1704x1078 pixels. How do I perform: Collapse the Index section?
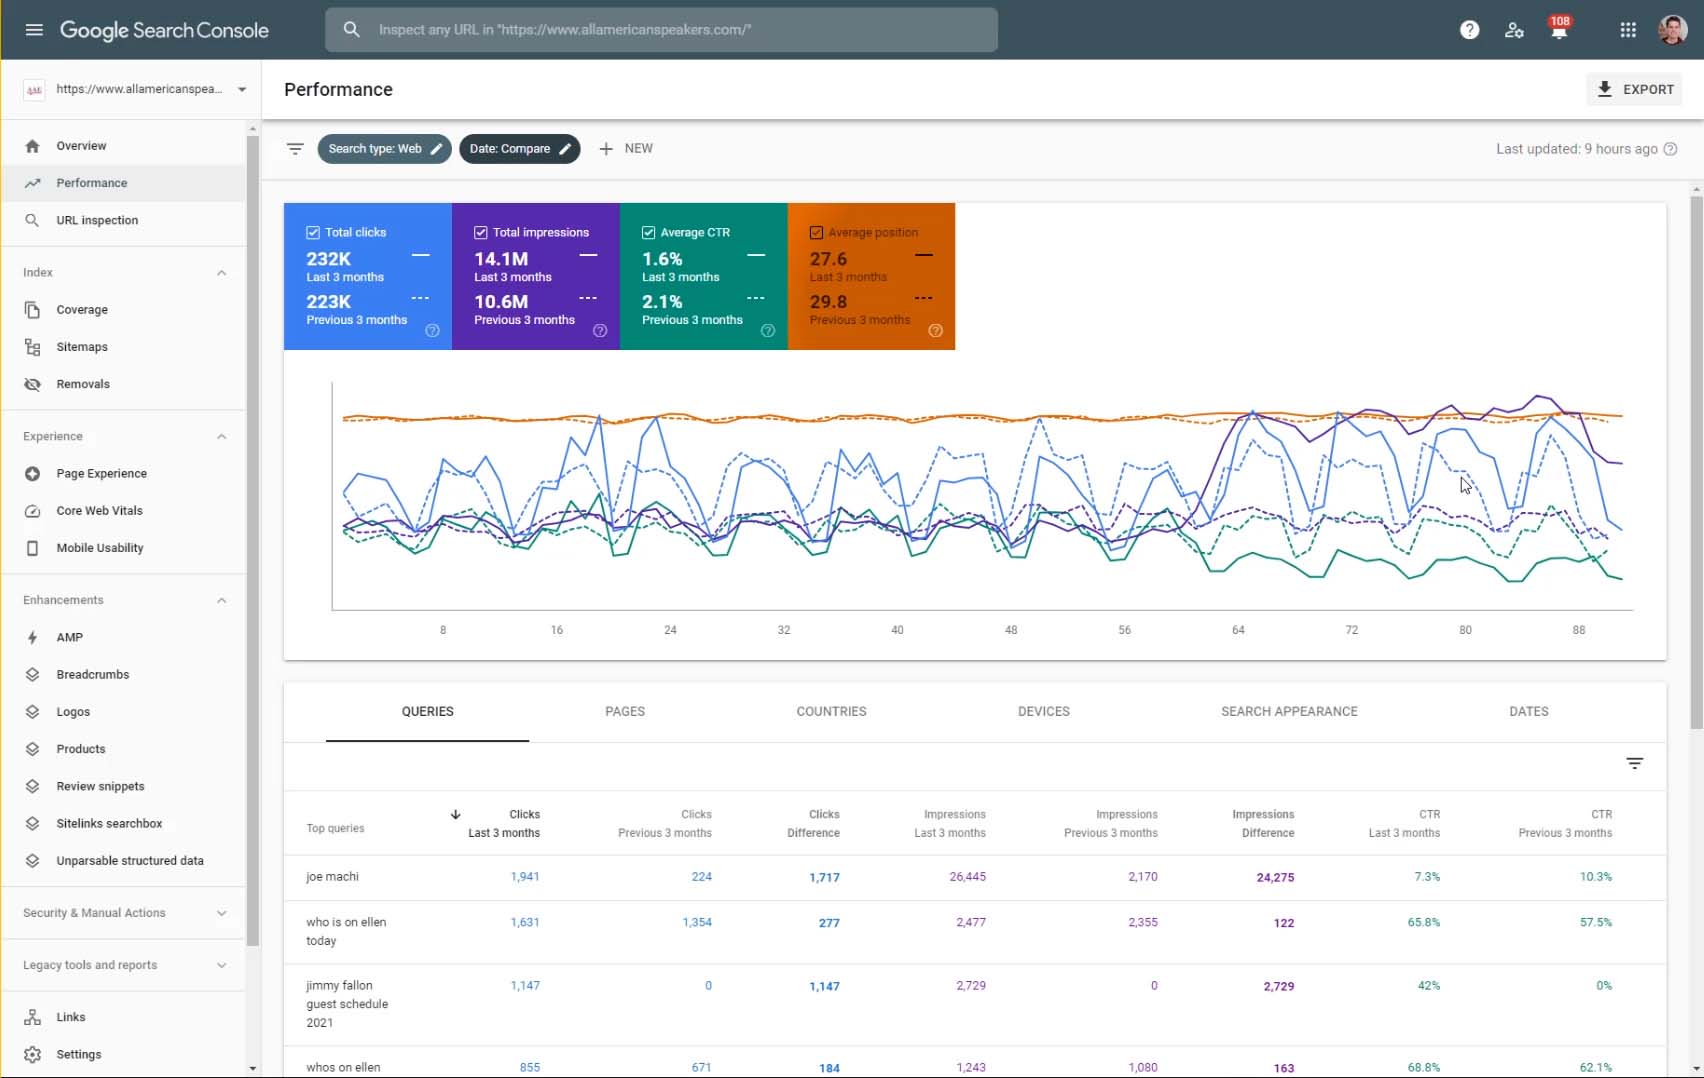(222, 273)
